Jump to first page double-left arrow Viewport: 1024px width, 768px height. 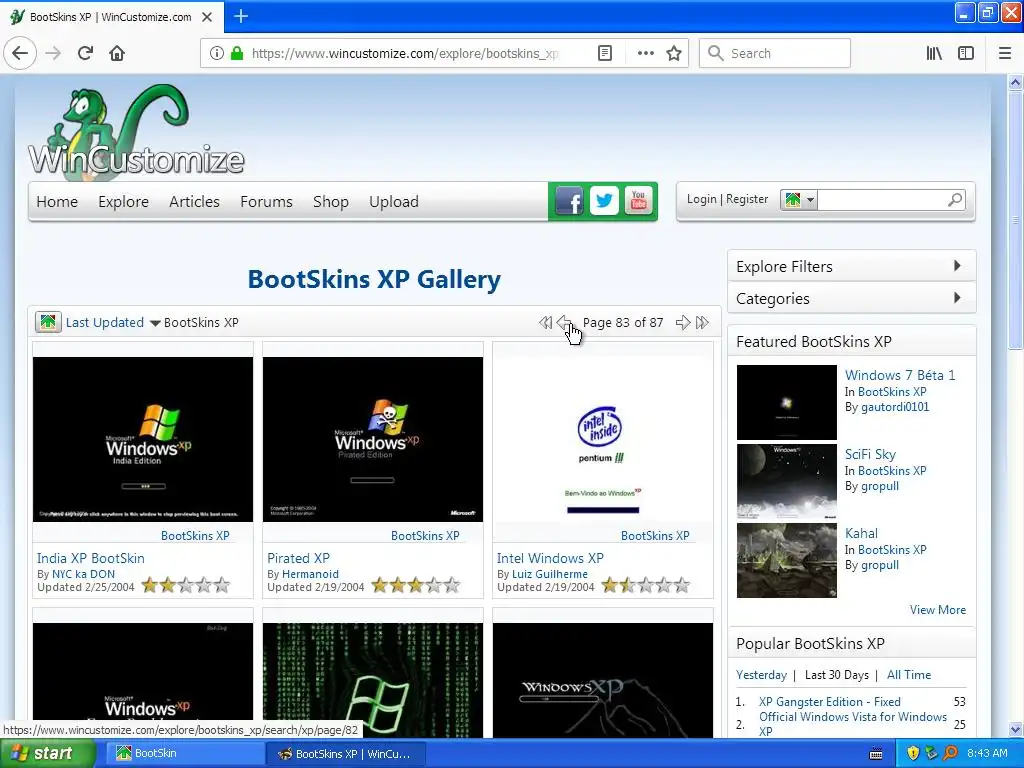[x=545, y=323]
